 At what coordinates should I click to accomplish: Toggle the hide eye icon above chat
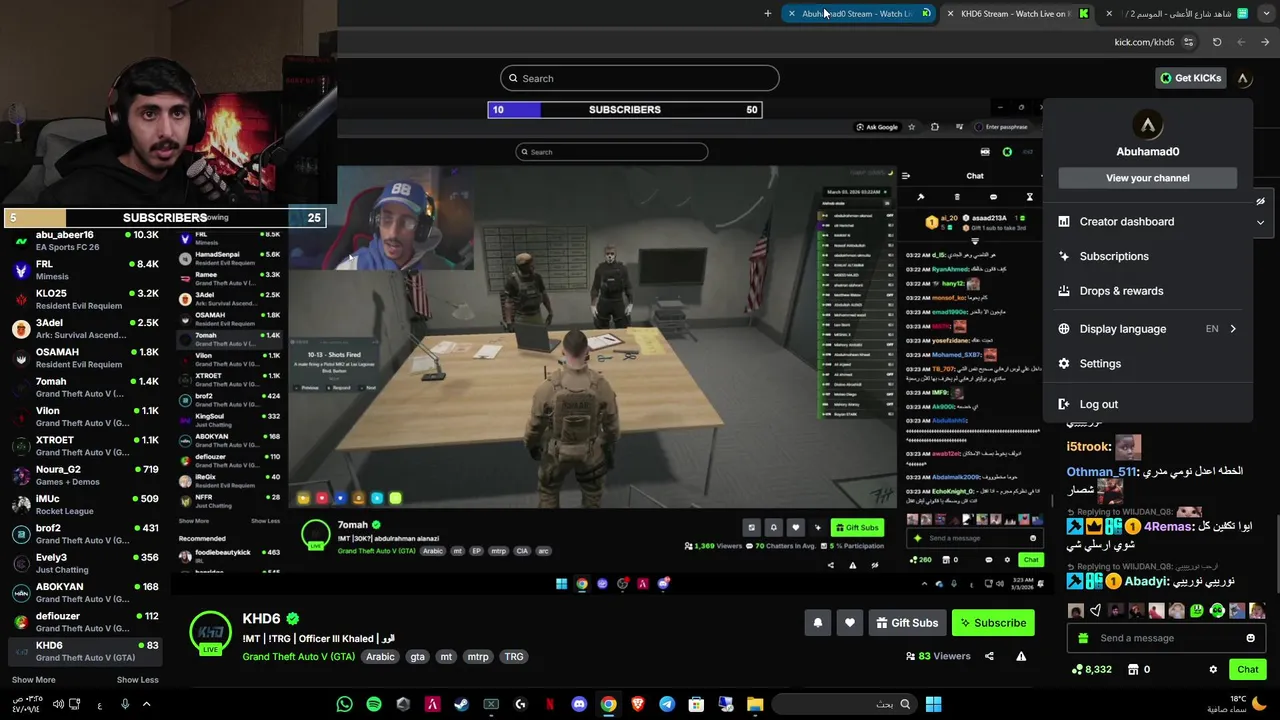pyautogui.click(x=1260, y=201)
